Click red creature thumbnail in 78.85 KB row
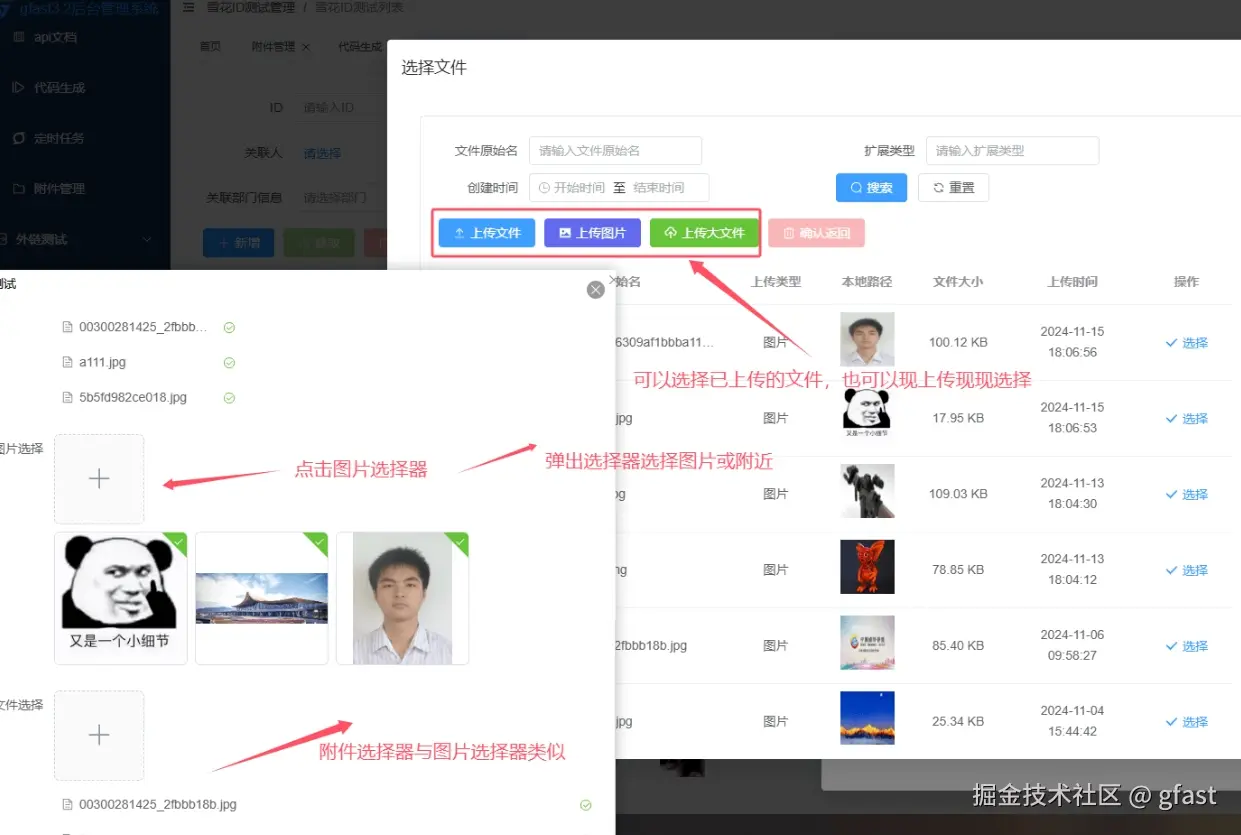This screenshot has width=1241, height=835. (867, 567)
